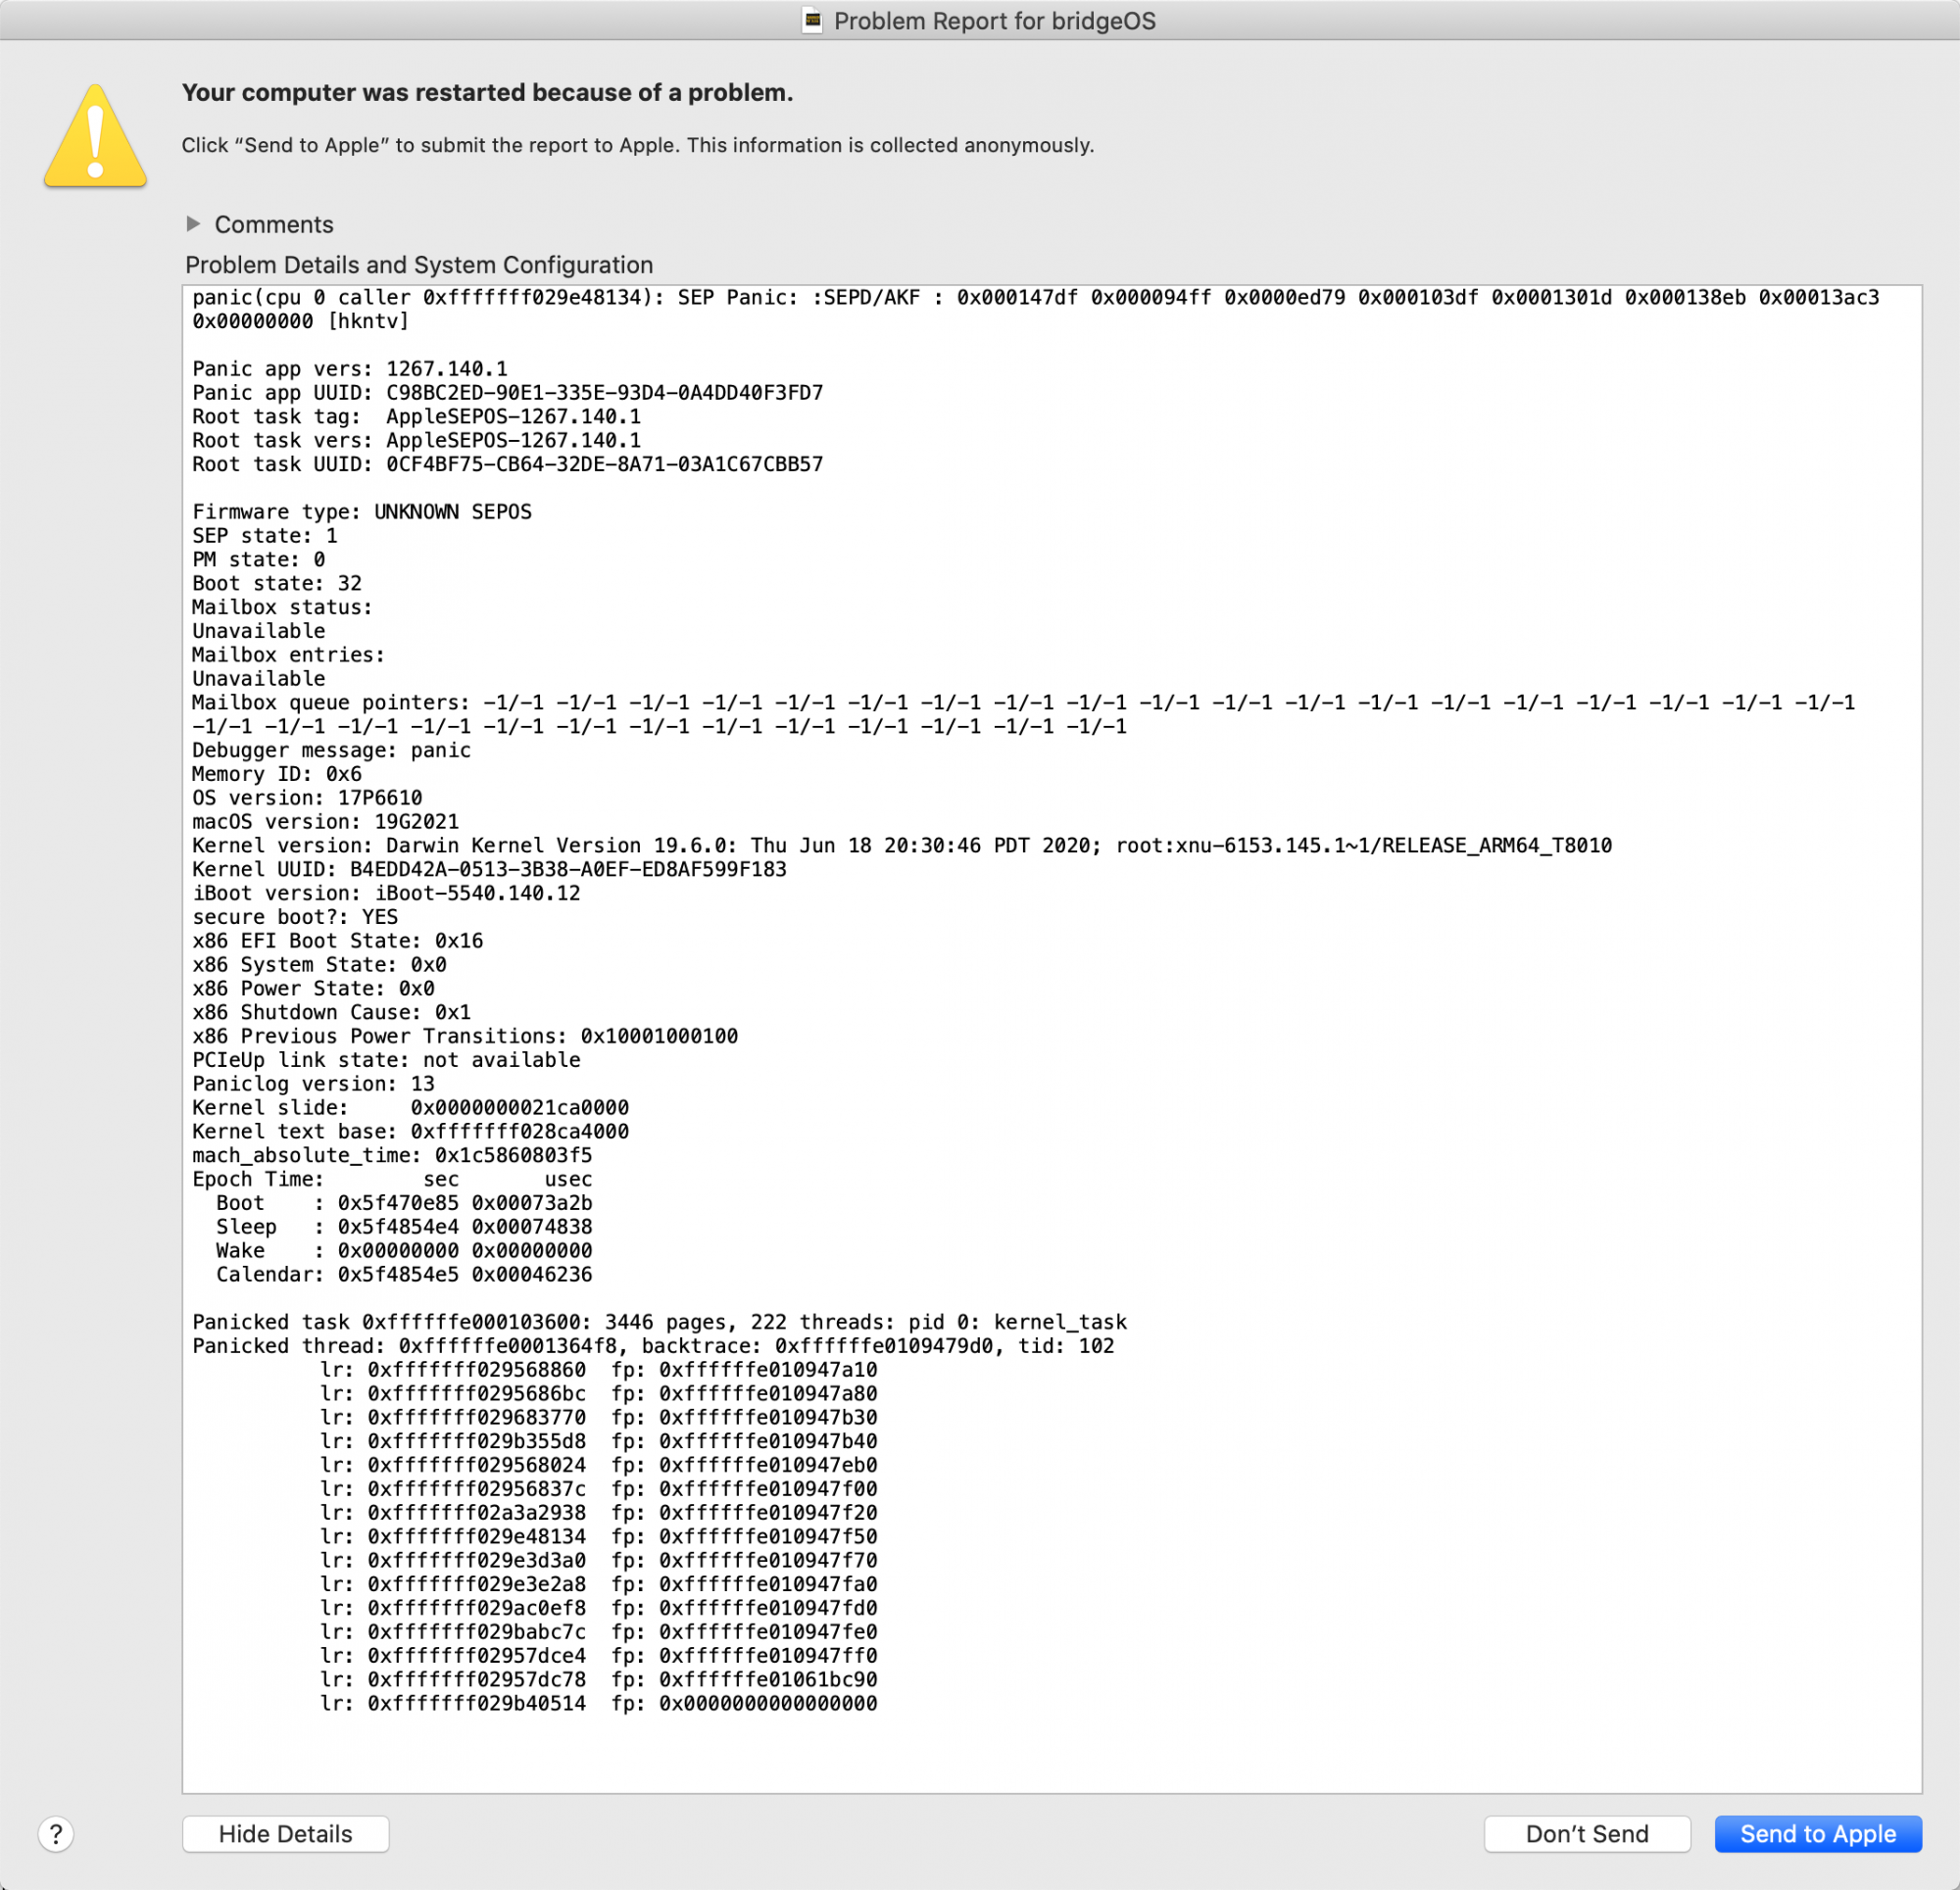Click 'x86 System State: 0x0' line
The width and height of the screenshot is (1960, 1890).
[x=320, y=965]
